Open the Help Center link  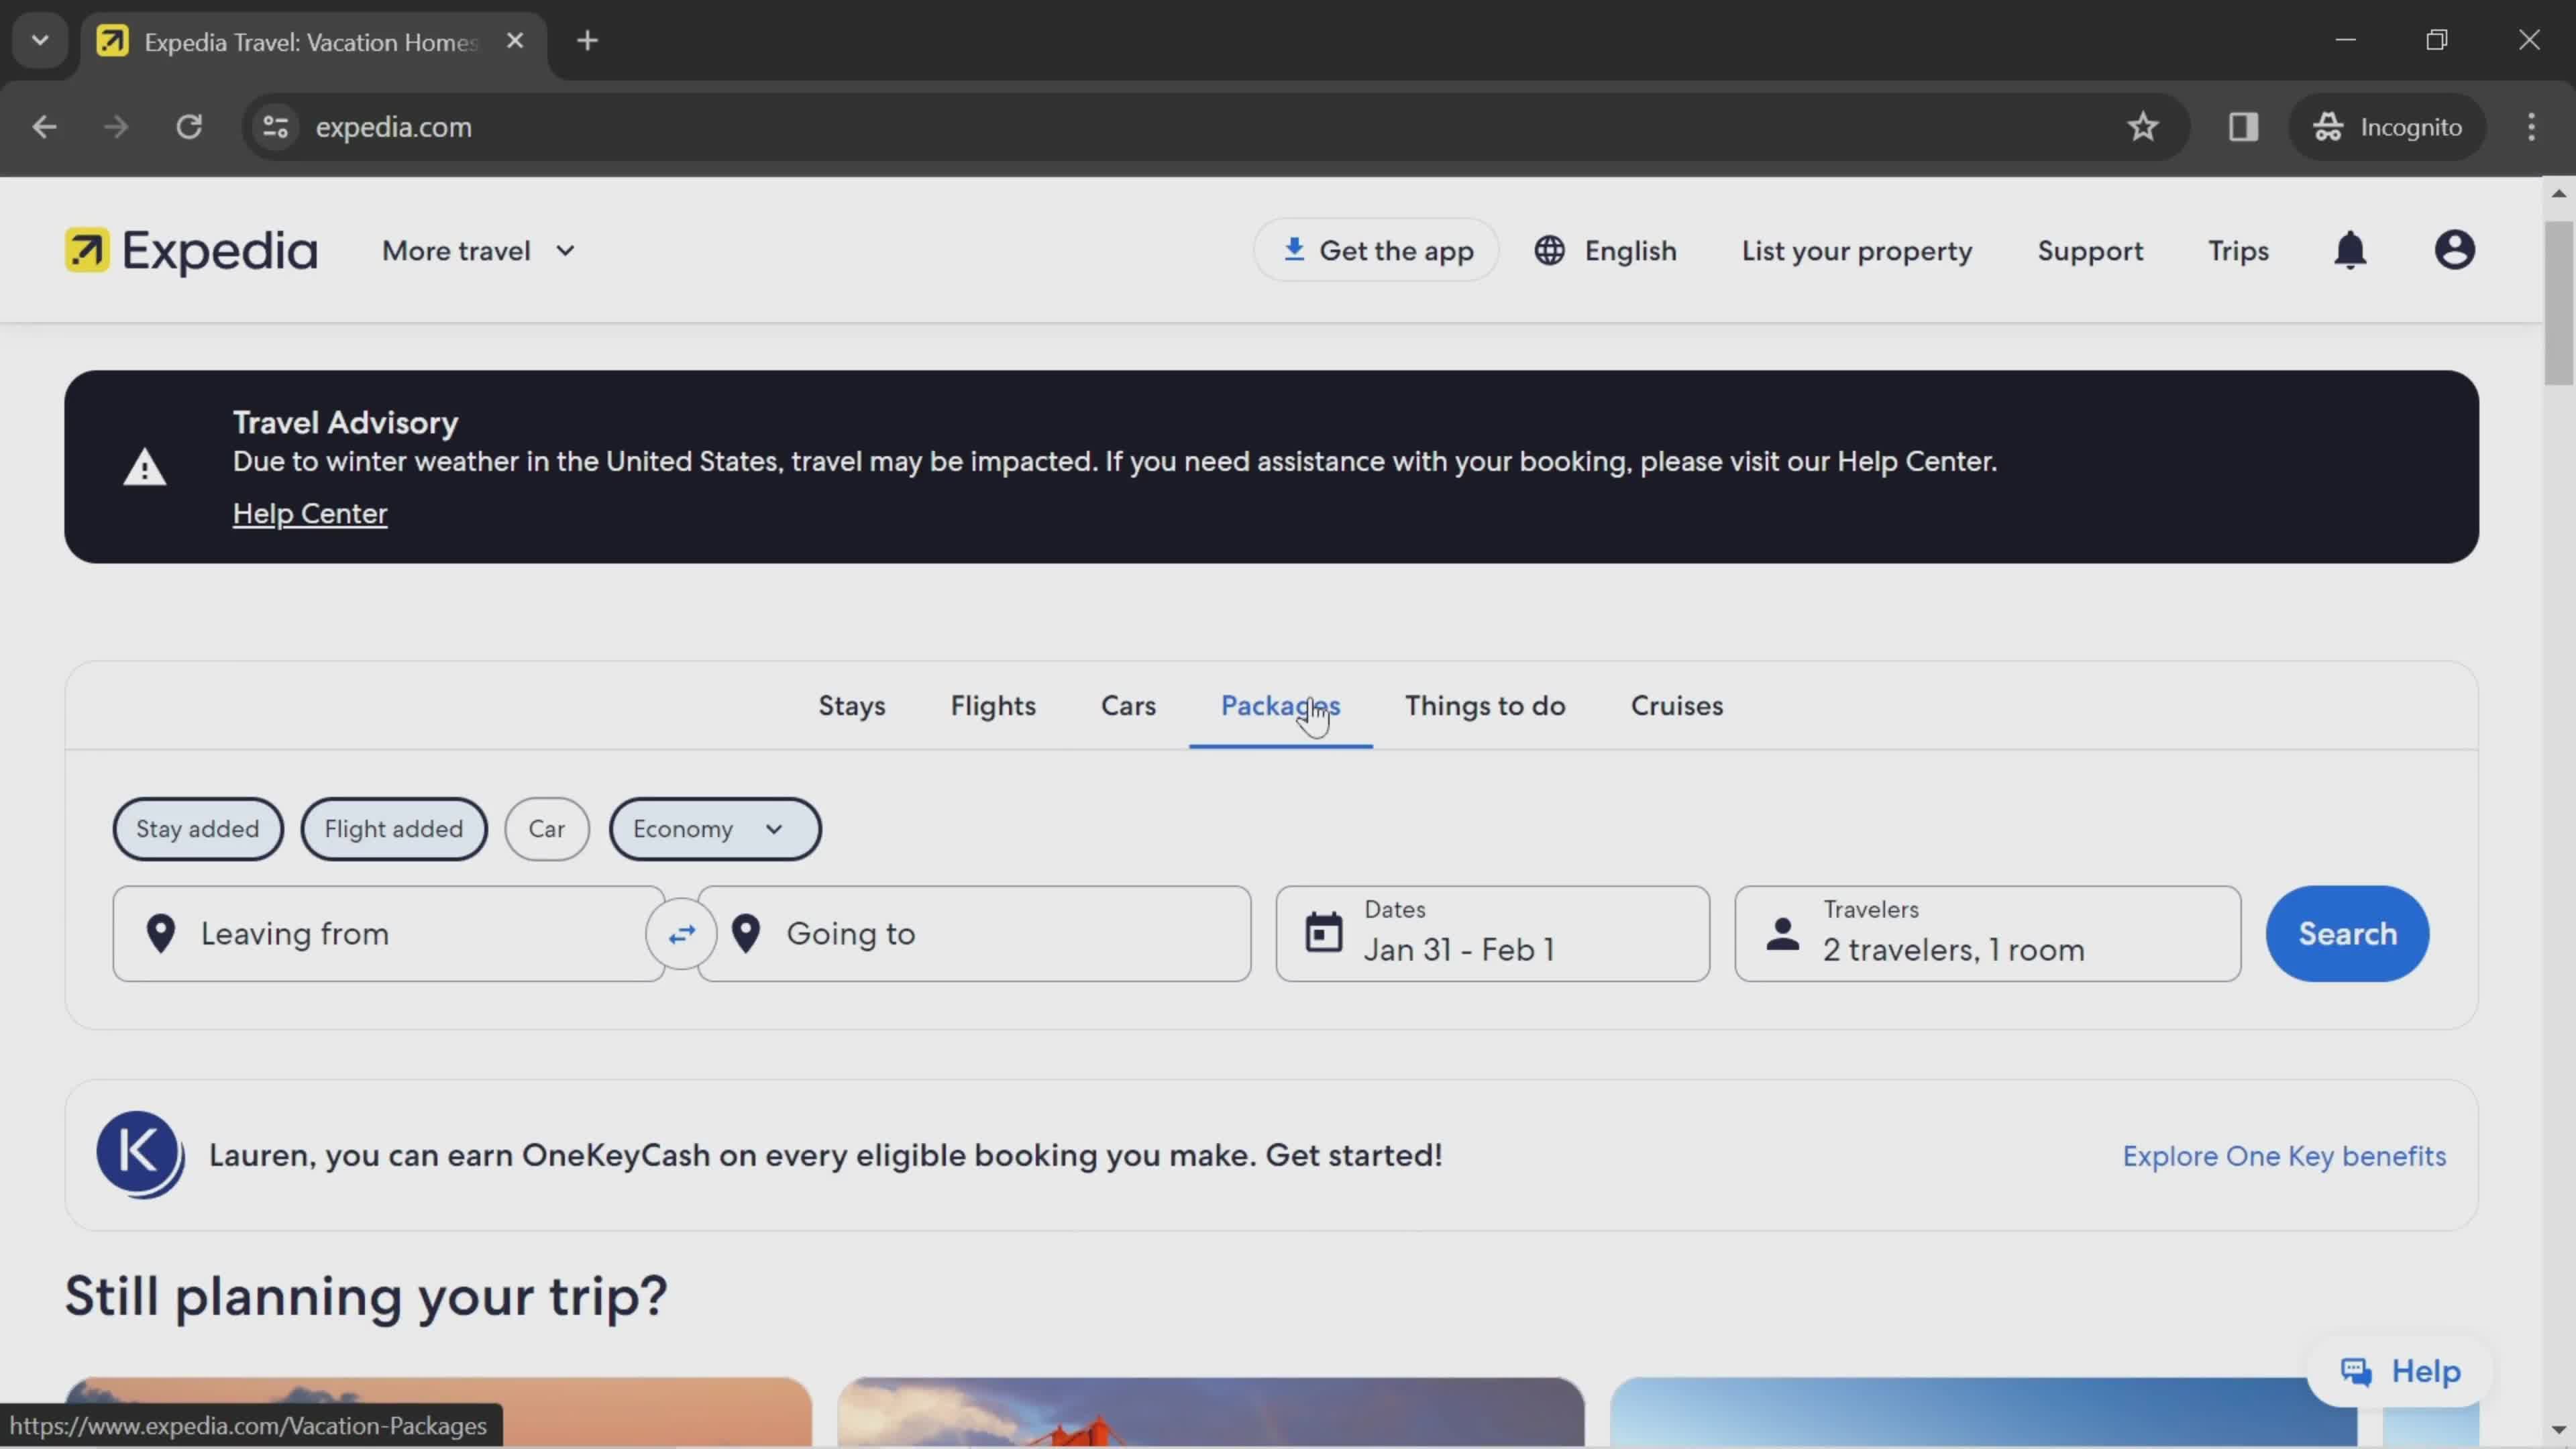click(310, 513)
